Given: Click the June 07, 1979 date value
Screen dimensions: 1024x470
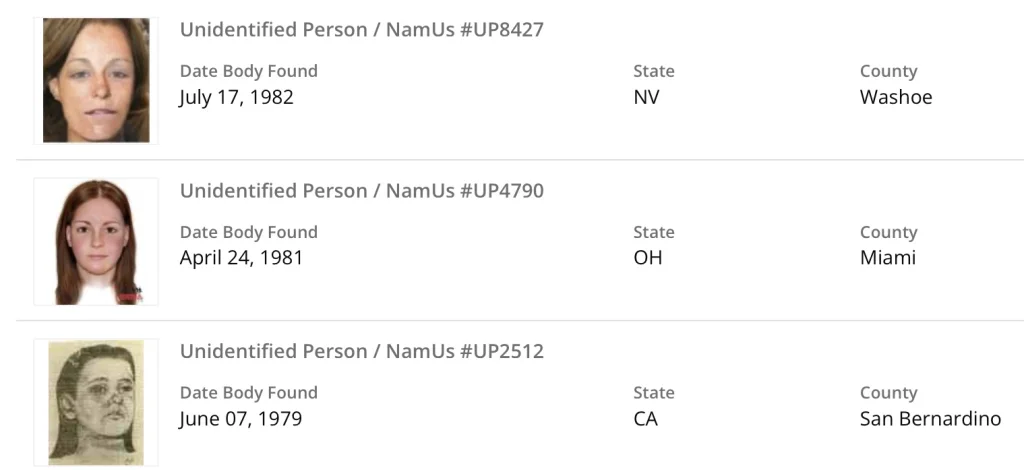Looking at the screenshot, I should tap(240, 419).
